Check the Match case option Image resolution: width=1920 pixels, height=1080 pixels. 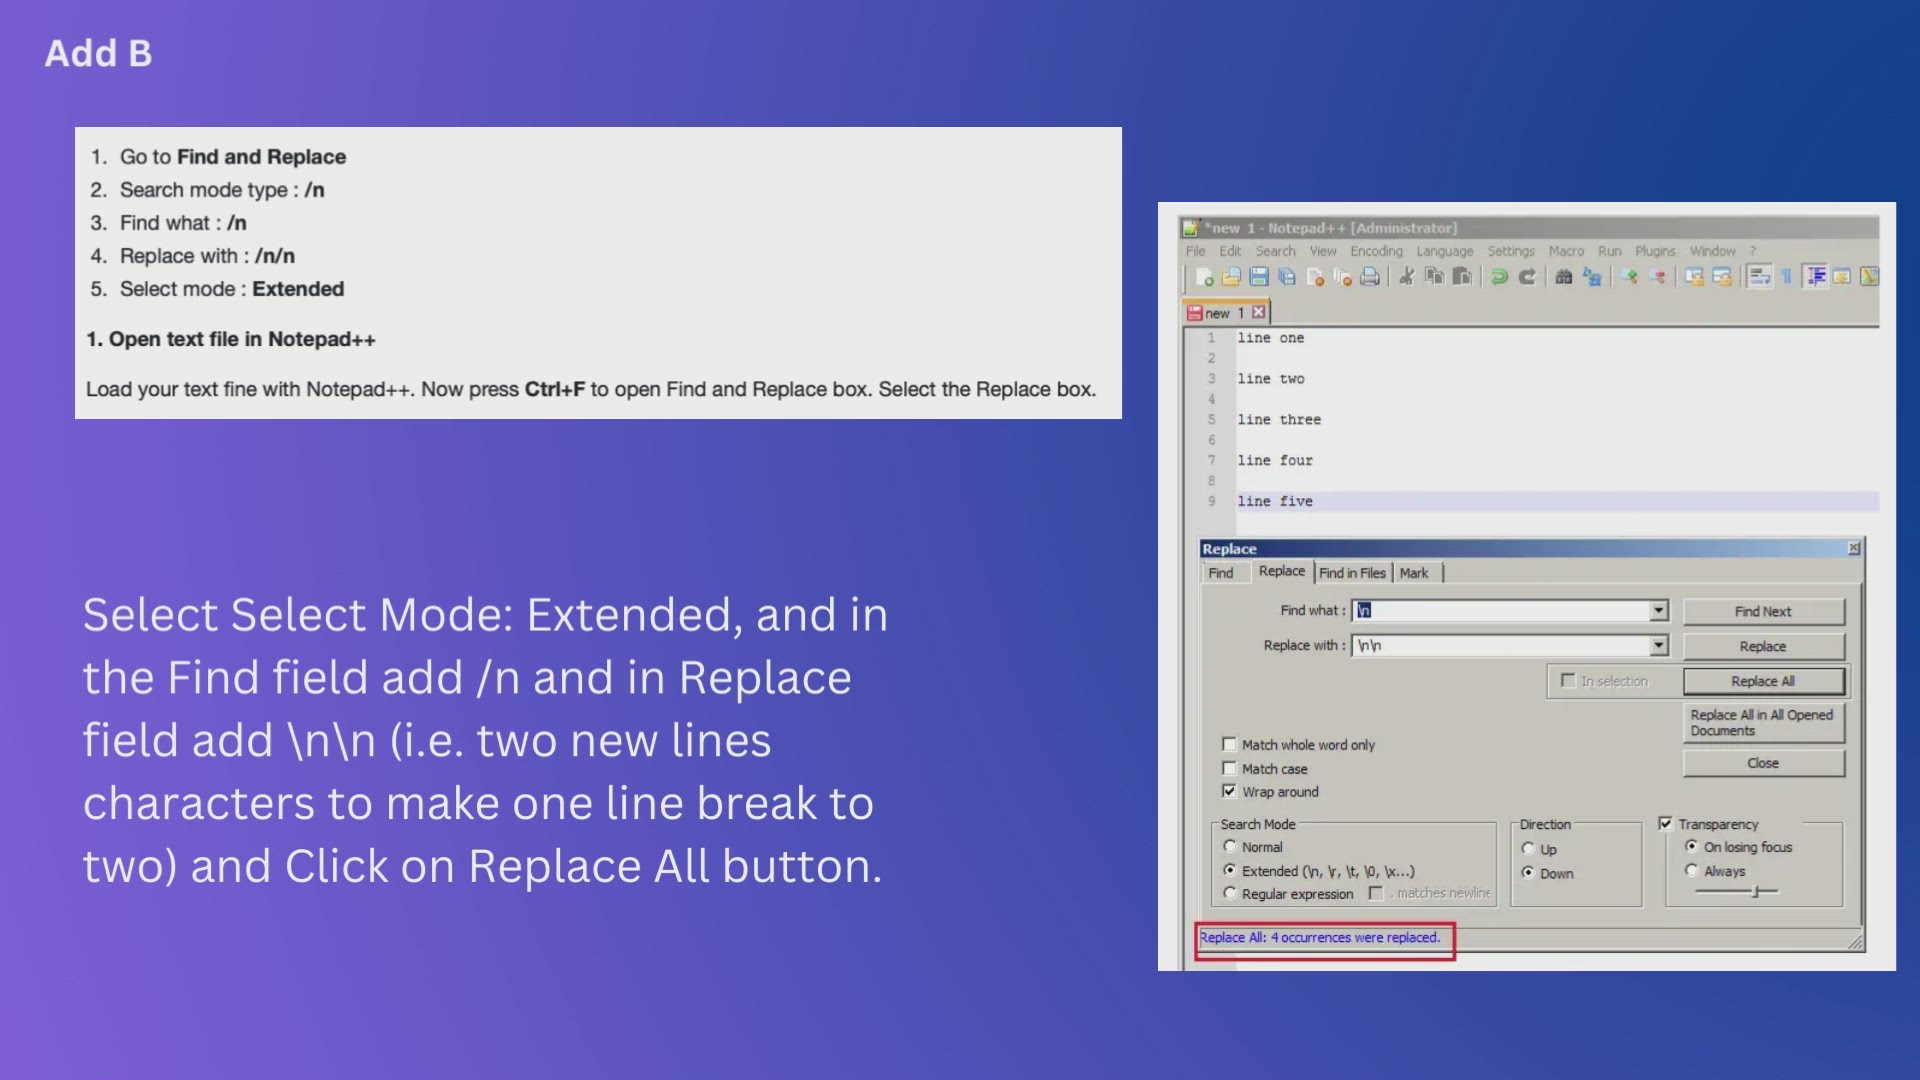[x=1229, y=768]
